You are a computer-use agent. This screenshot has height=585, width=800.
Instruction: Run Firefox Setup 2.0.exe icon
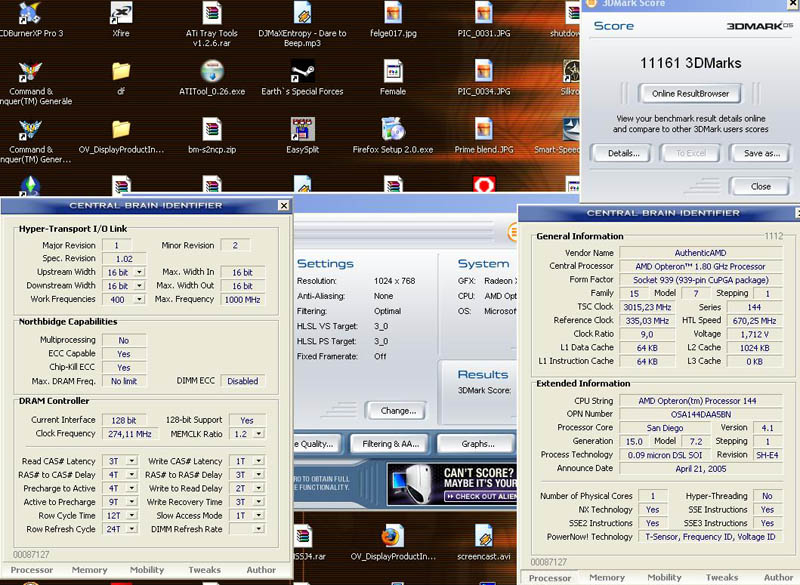point(393,136)
